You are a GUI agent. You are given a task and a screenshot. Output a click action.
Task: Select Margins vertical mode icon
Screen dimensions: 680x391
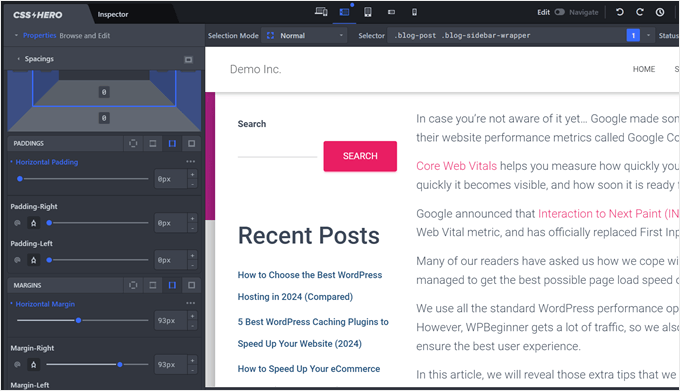point(153,285)
